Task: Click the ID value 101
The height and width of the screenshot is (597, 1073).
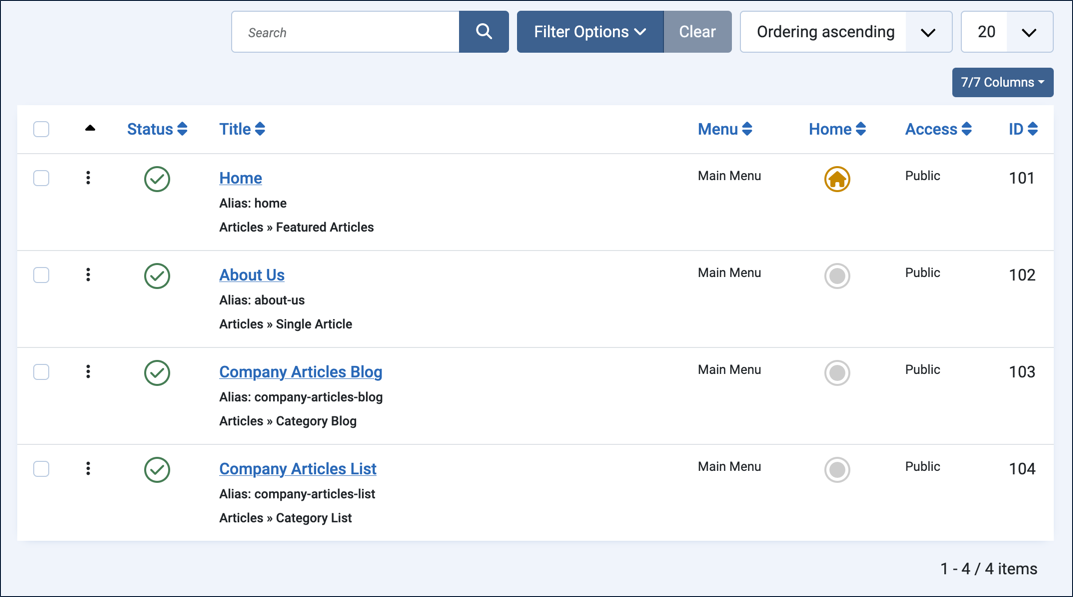Action: (x=1022, y=178)
